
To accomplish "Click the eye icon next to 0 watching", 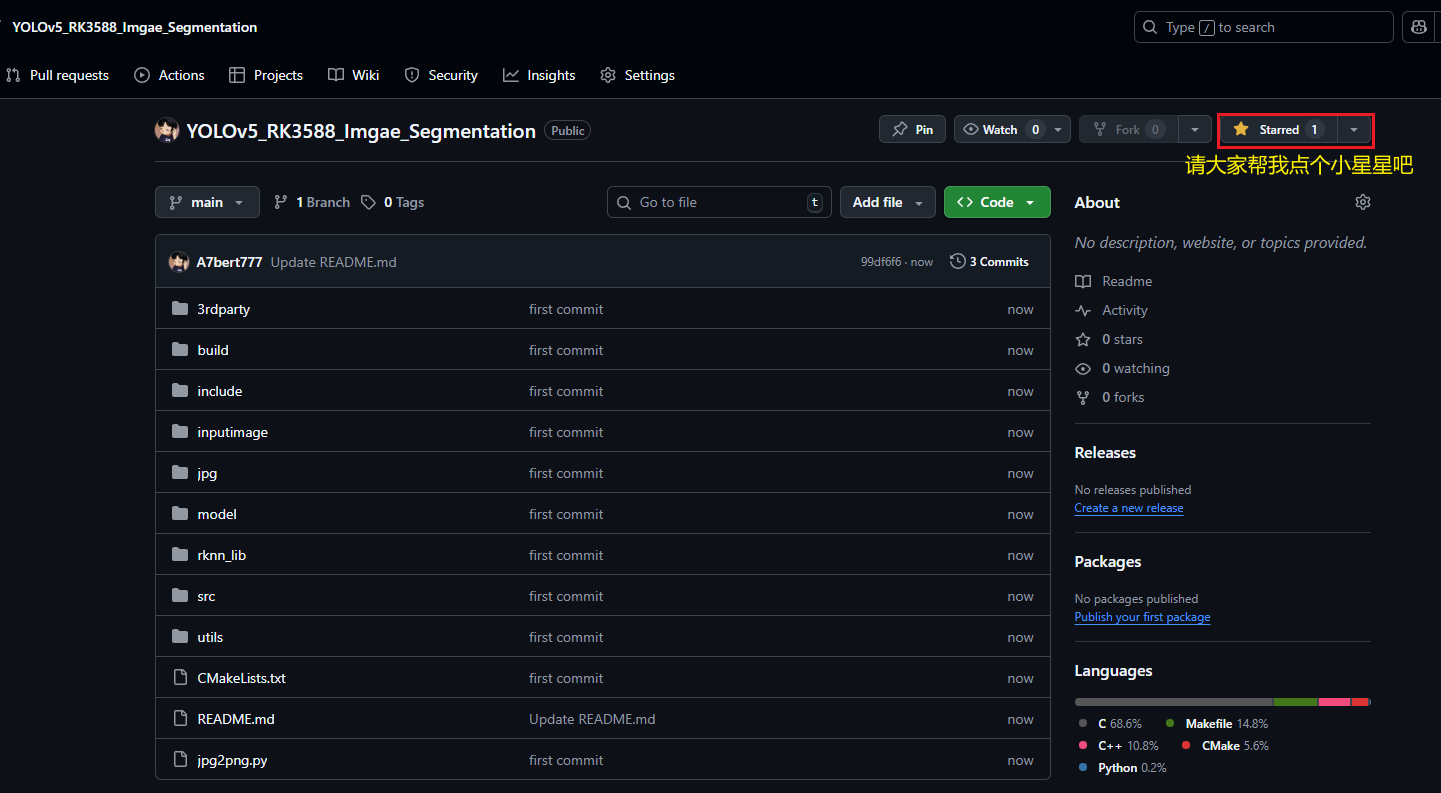I will 1083,369.
